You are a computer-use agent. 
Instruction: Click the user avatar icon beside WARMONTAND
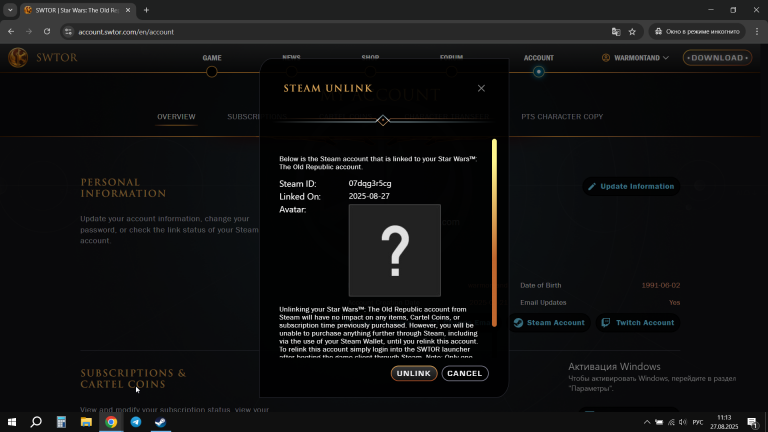[x=606, y=58]
